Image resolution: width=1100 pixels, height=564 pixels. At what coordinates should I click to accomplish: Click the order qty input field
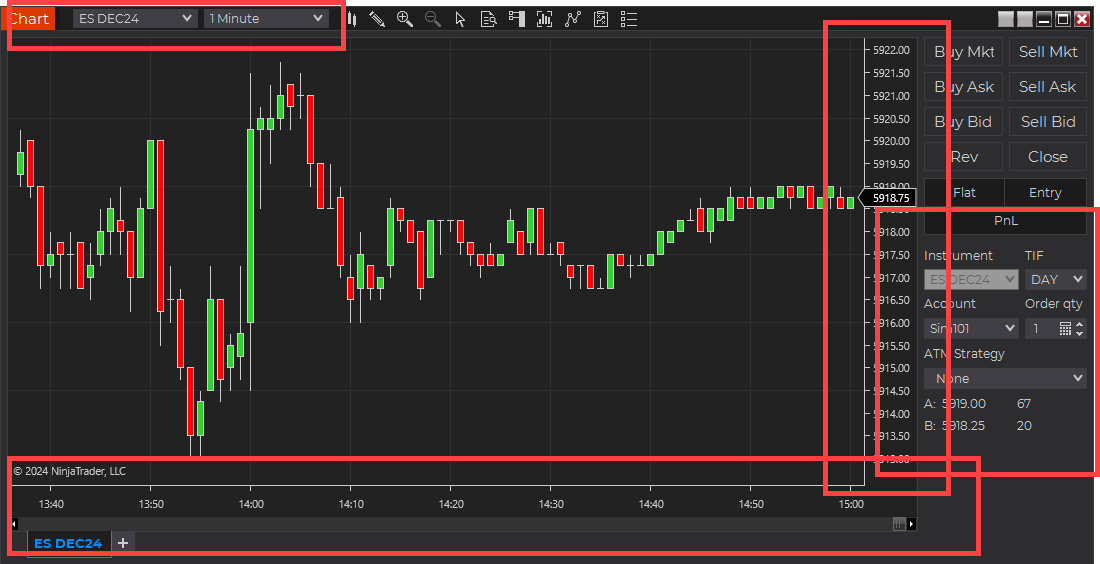(1042, 328)
